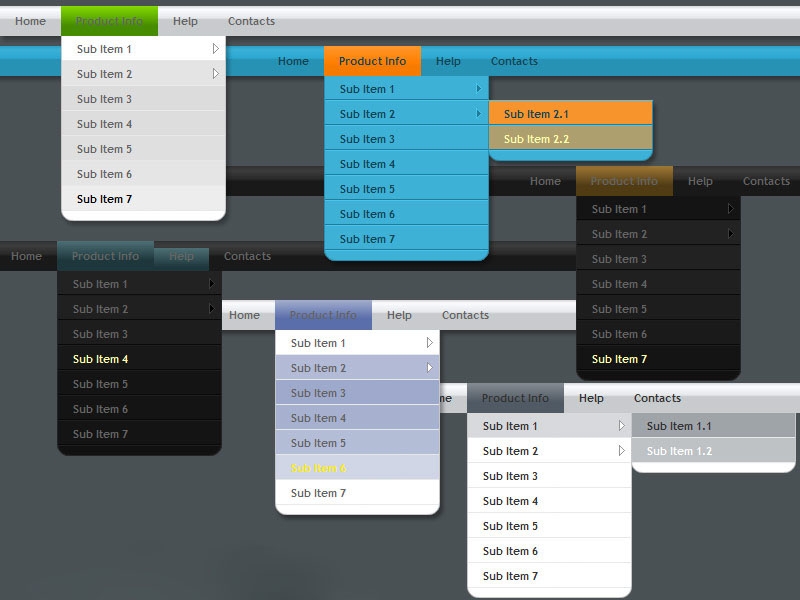Click Home in the lavender menu bar

click(244, 315)
